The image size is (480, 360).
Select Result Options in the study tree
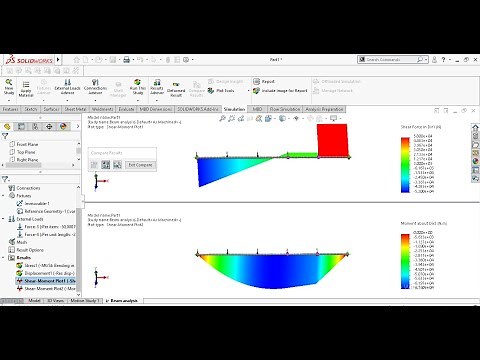(26, 250)
